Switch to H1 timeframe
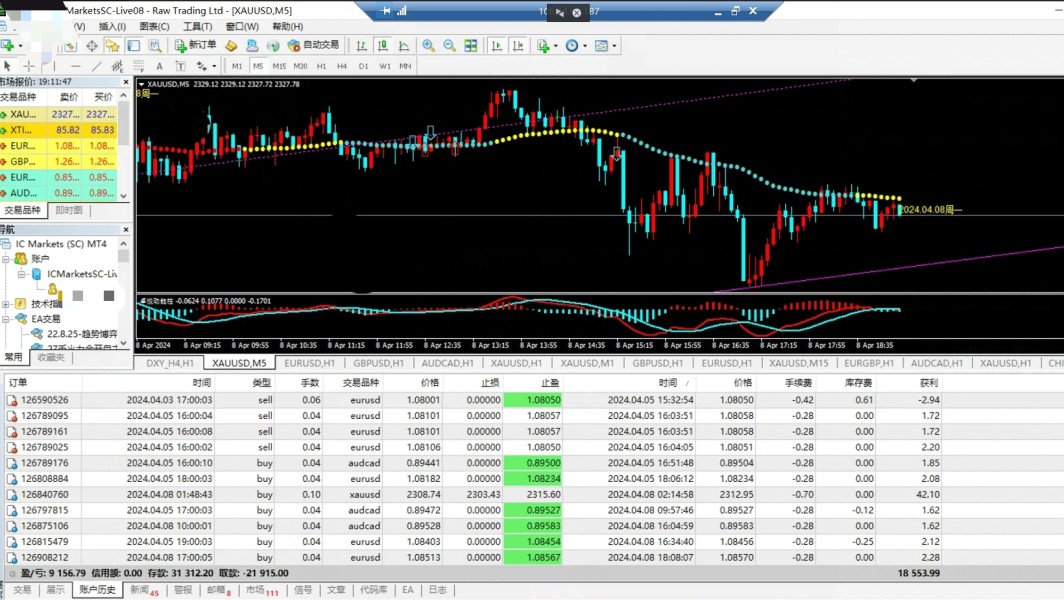 (321, 66)
